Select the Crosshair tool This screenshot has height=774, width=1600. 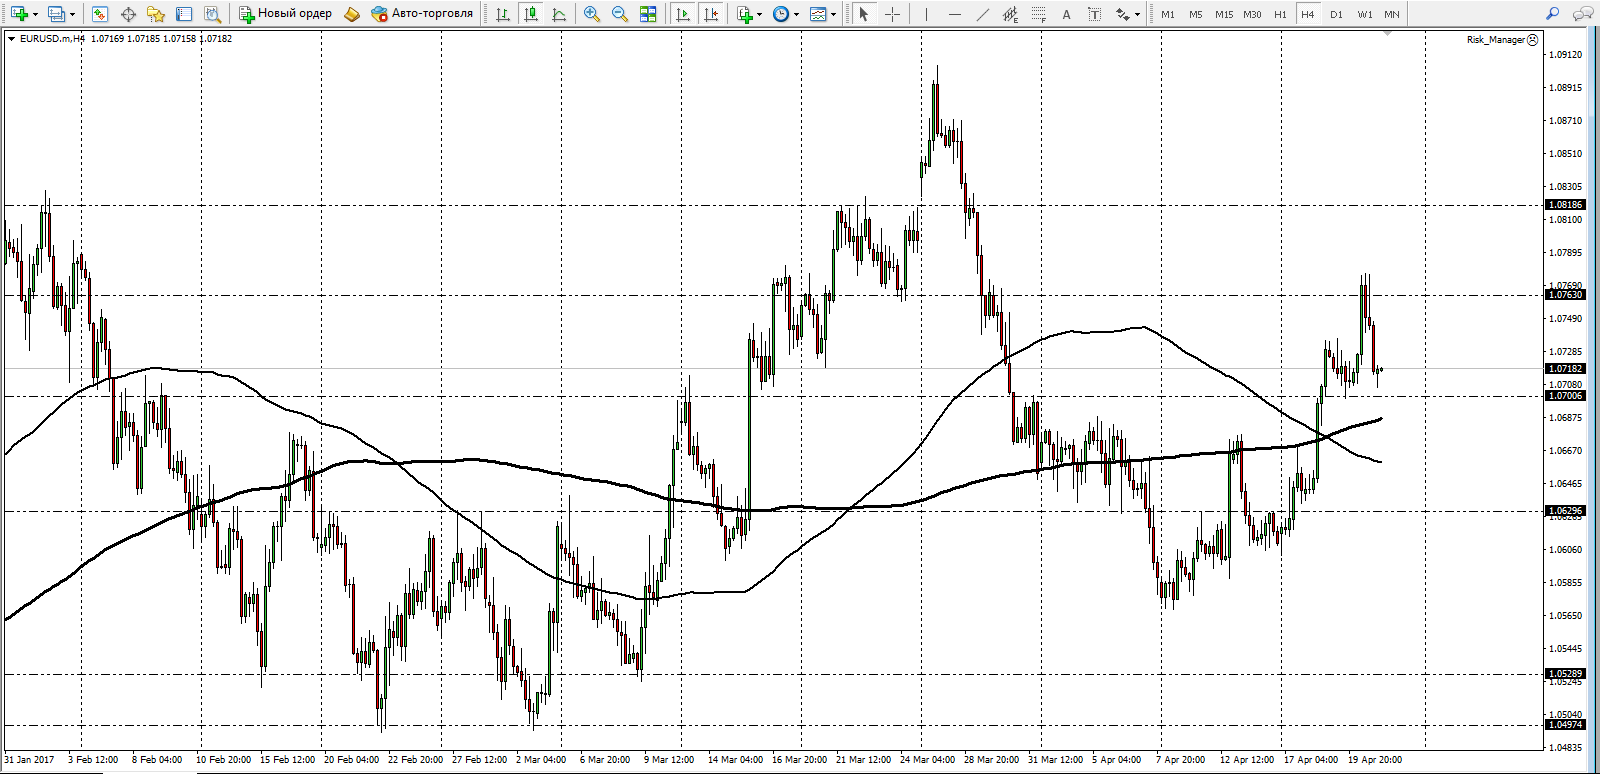pyautogui.click(x=892, y=14)
